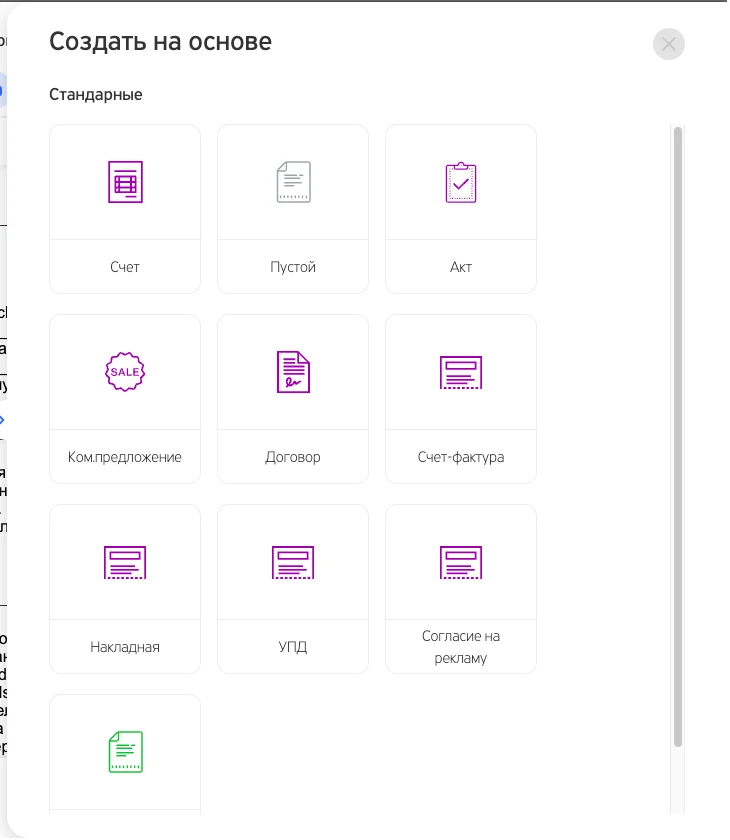This screenshot has width=730, height=840.
Task: Select the Акт label text
Action: click(x=461, y=267)
